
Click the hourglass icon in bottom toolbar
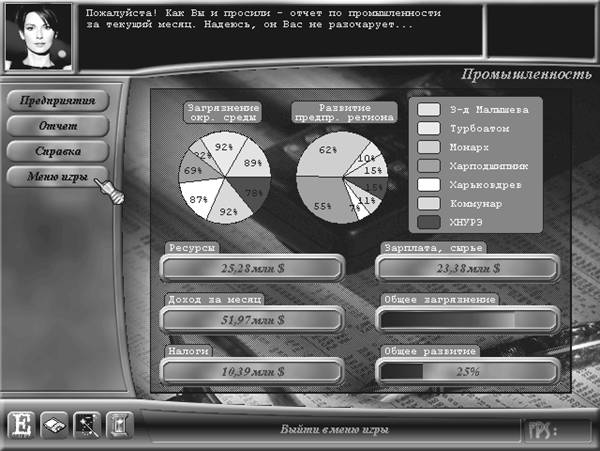pos(119,426)
